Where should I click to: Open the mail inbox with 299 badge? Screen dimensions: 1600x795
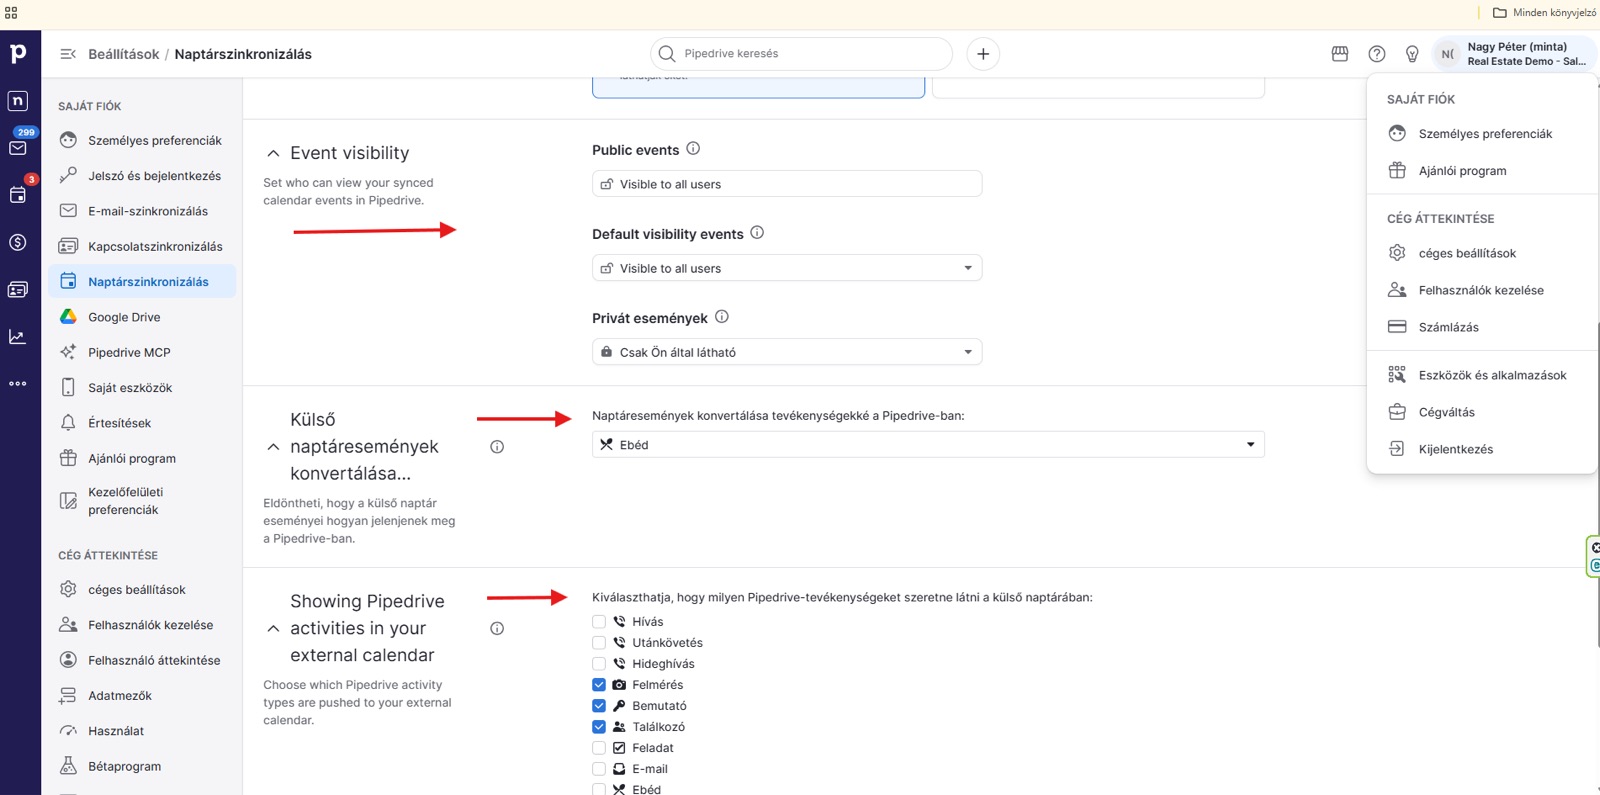[x=18, y=147]
